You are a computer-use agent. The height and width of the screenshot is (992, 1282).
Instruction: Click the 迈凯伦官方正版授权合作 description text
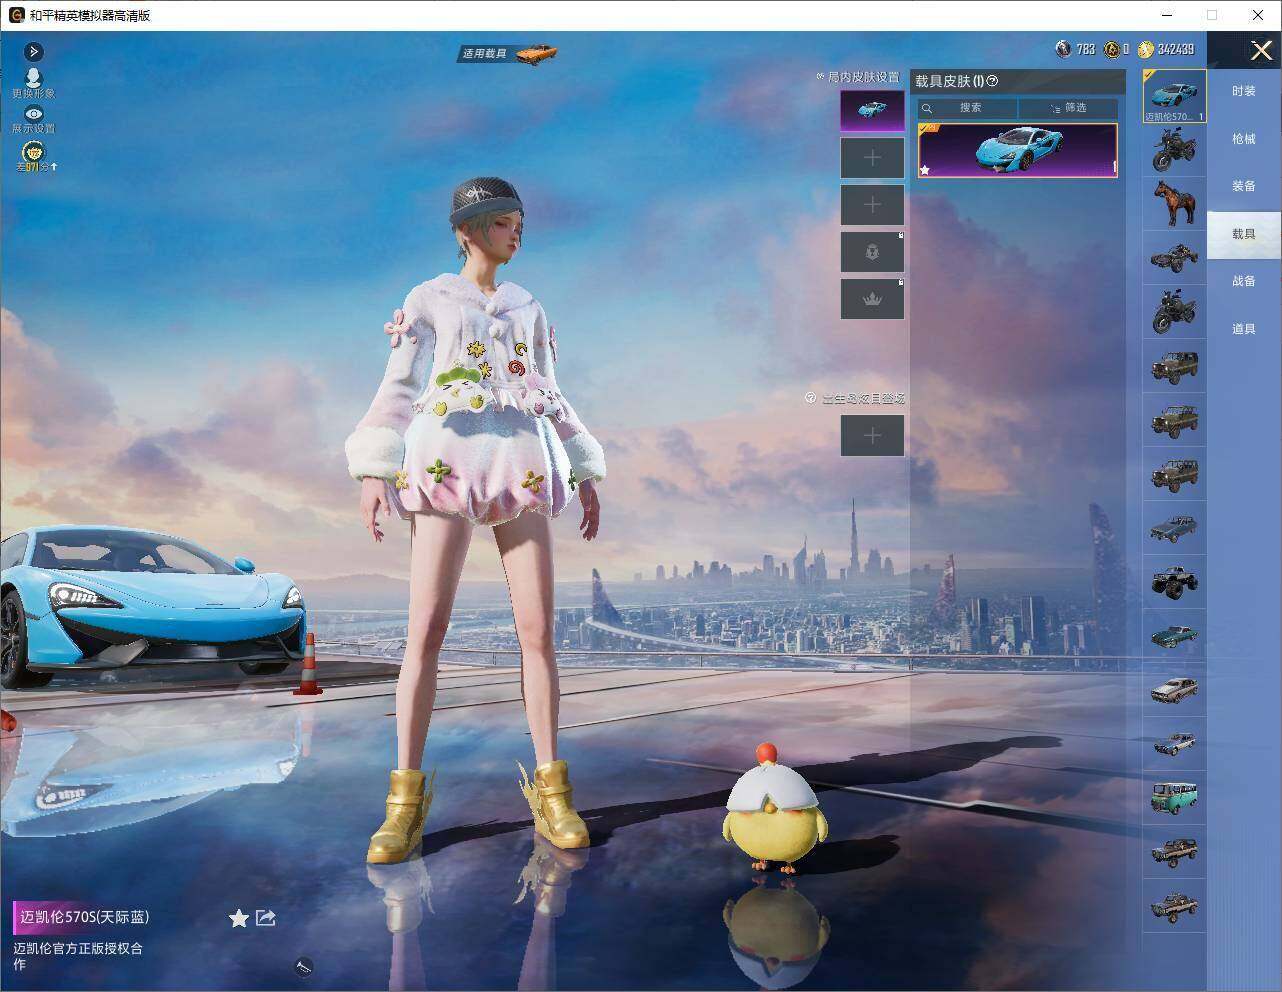pyautogui.click(x=78, y=956)
